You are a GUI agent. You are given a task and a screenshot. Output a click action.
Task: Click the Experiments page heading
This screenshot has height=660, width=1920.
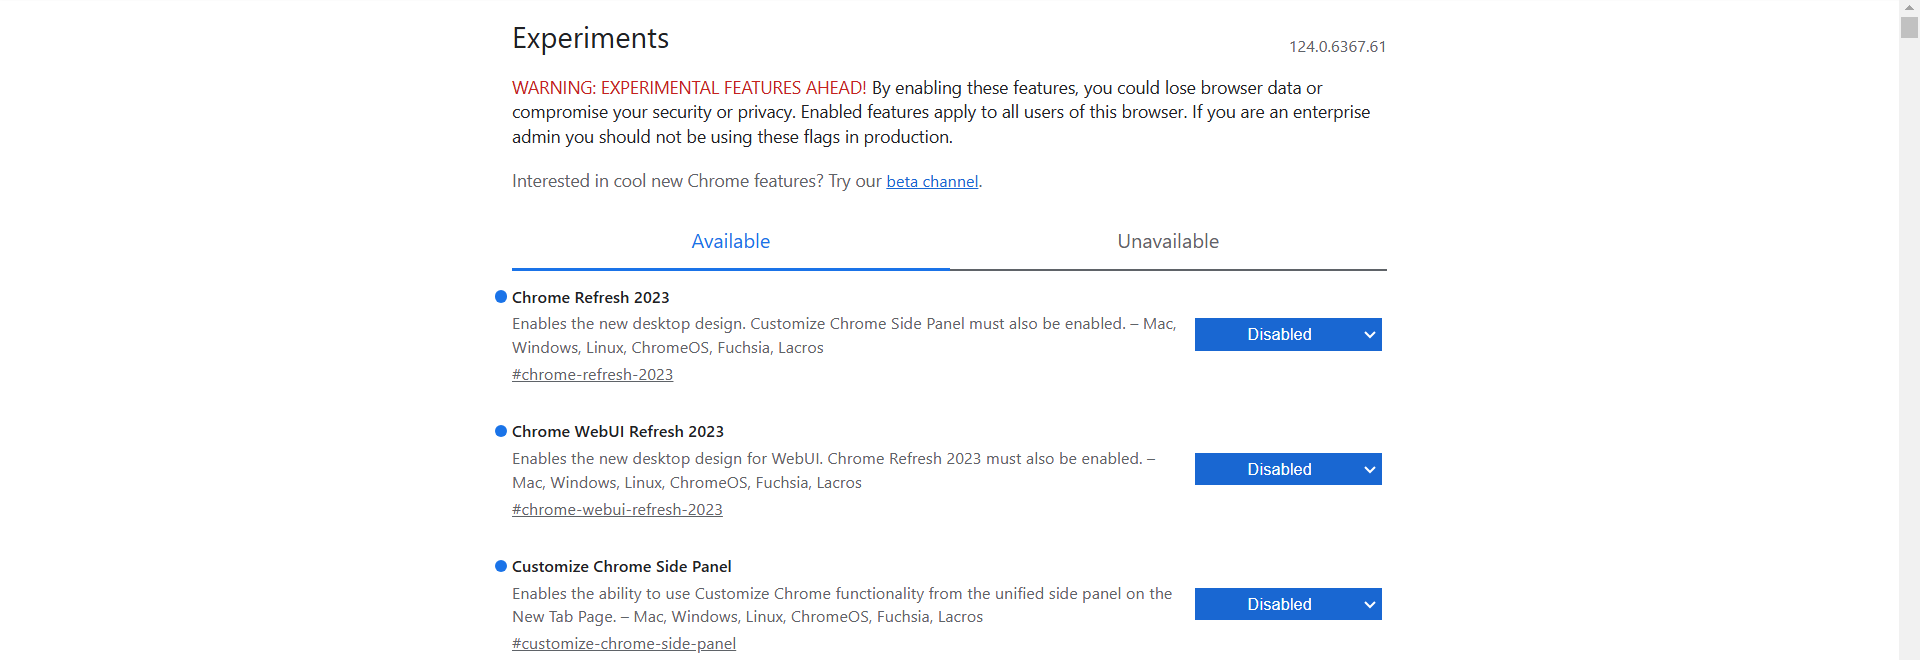coord(590,39)
